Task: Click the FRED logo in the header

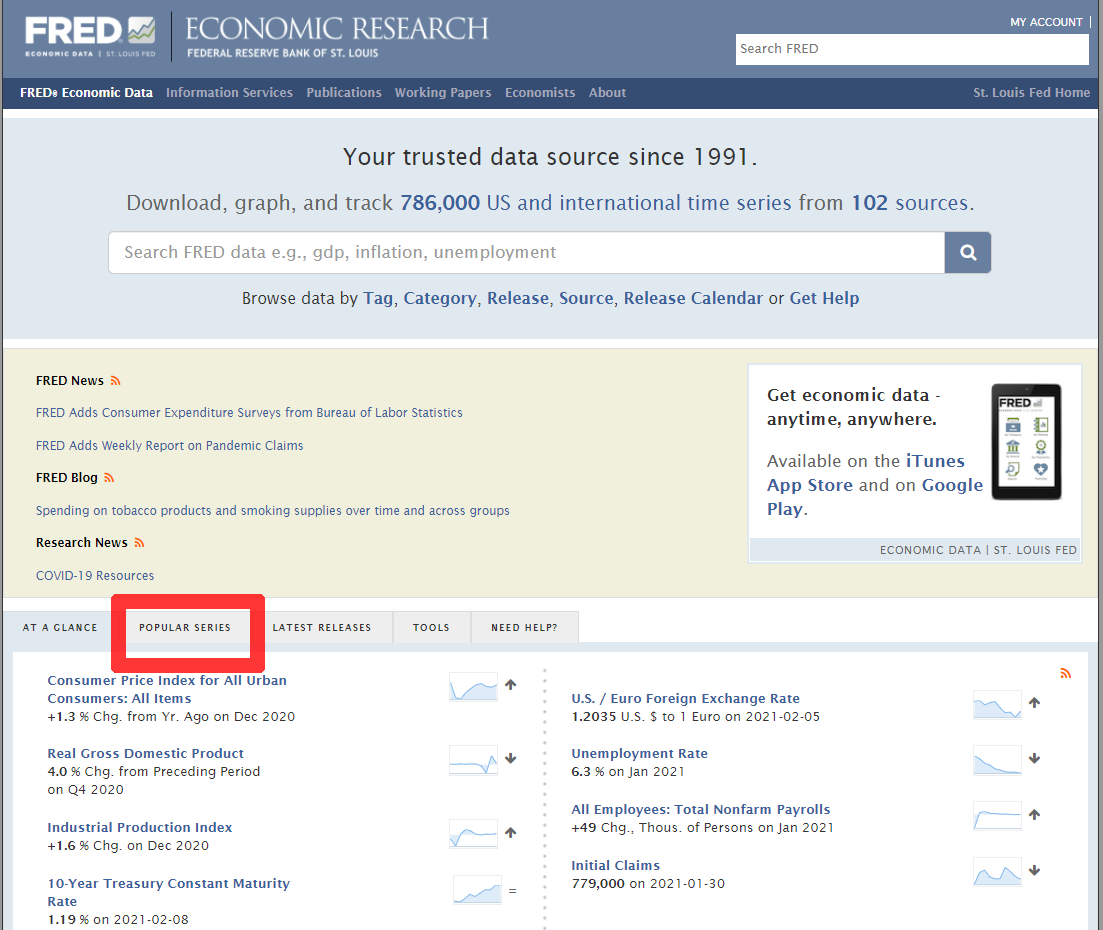Action: click(x=90, y=37)
